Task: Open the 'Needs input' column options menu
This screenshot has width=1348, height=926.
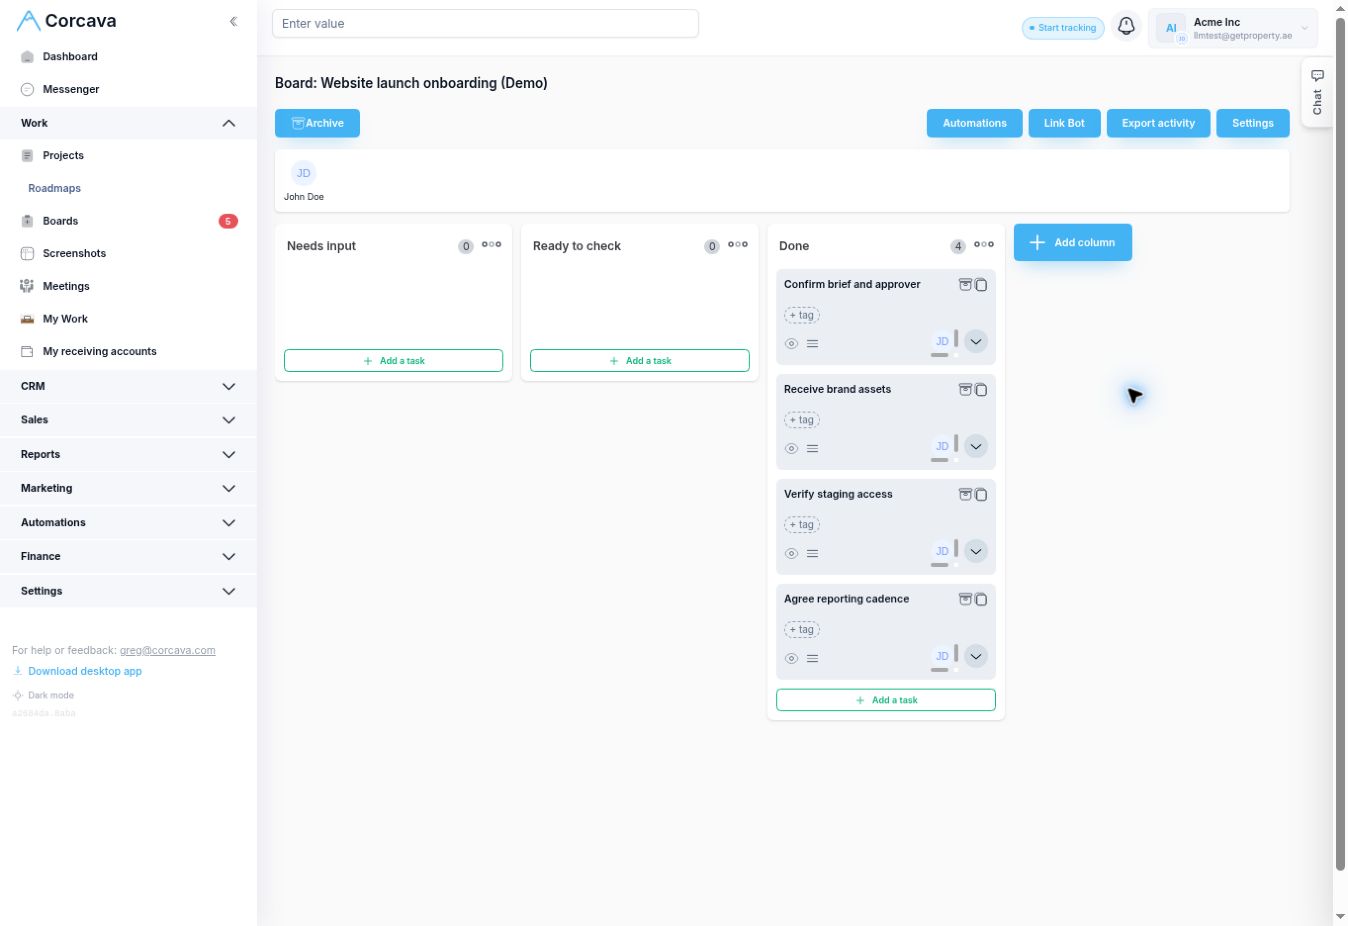Action: (492, 245)
